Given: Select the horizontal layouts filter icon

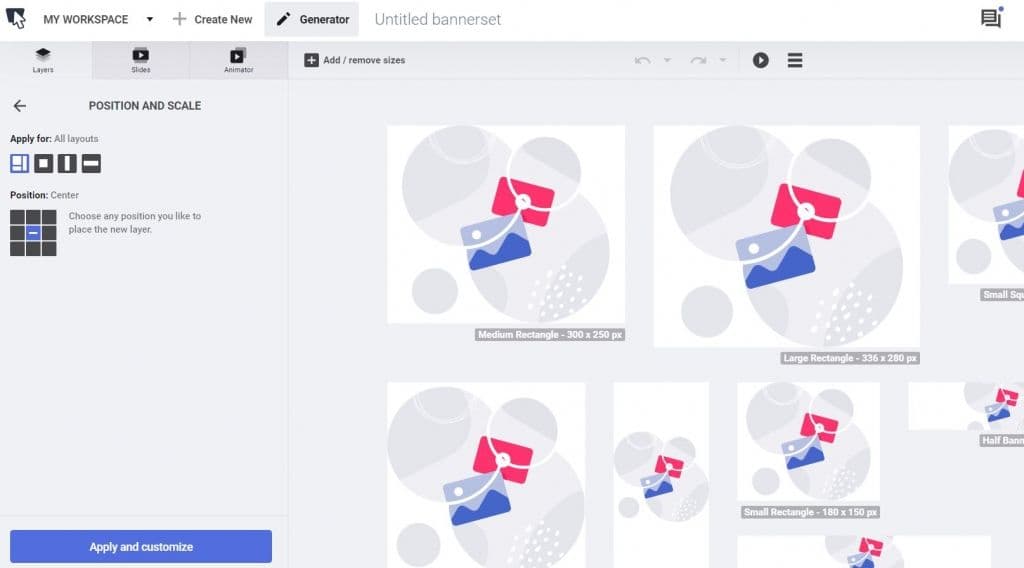Looking at the screenshot, I should click(91, 163).
